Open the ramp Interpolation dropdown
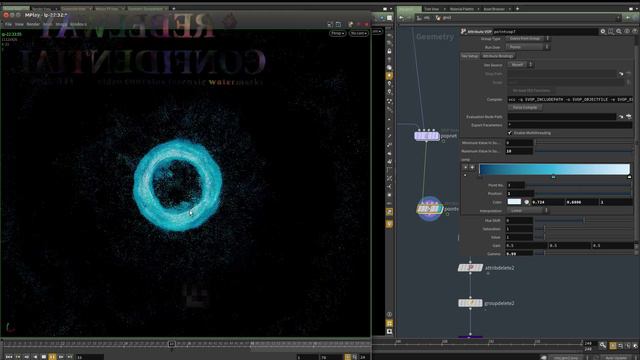 click(527, 211)
